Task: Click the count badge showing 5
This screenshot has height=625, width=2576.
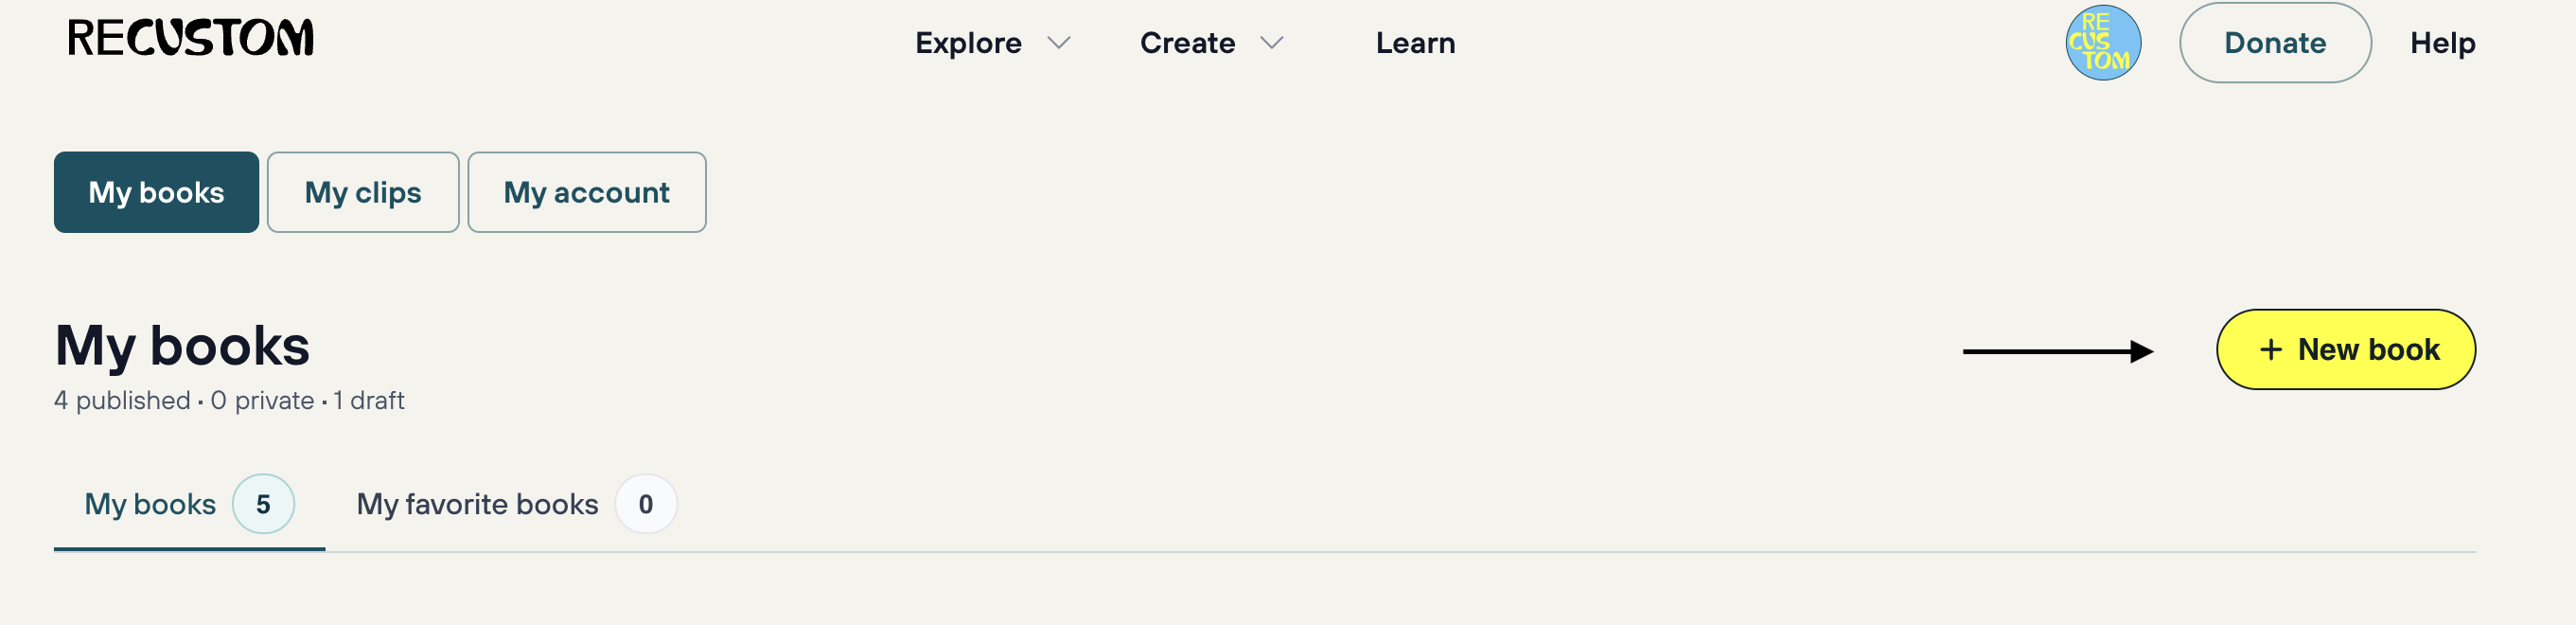Action: coord(263,504)
